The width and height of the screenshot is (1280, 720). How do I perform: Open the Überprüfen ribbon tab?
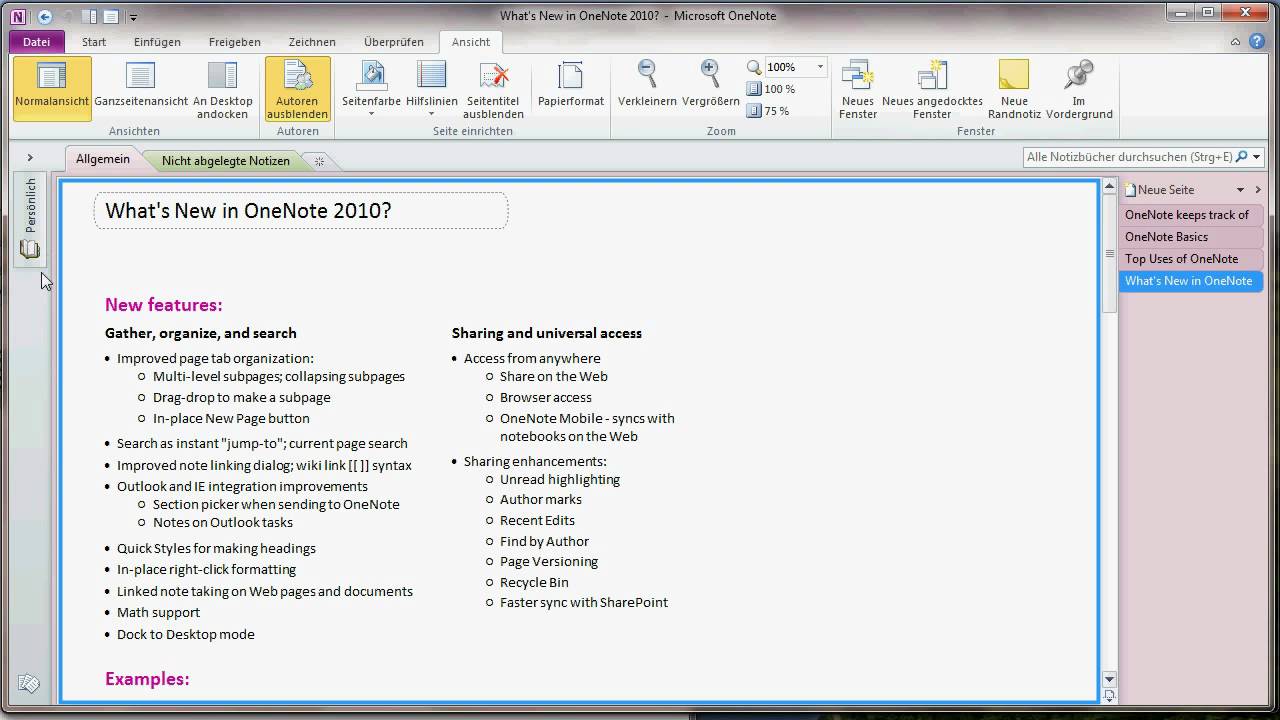pyautogui.click(x=393, y=42)
